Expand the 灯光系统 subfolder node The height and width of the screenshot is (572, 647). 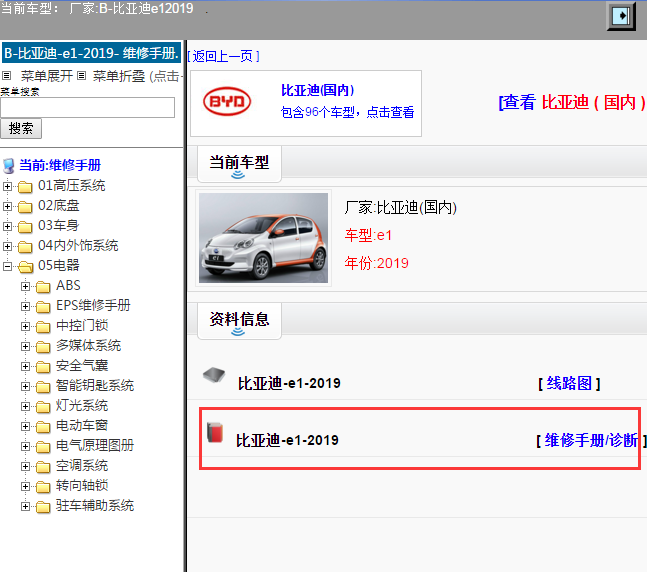[25, 406]
